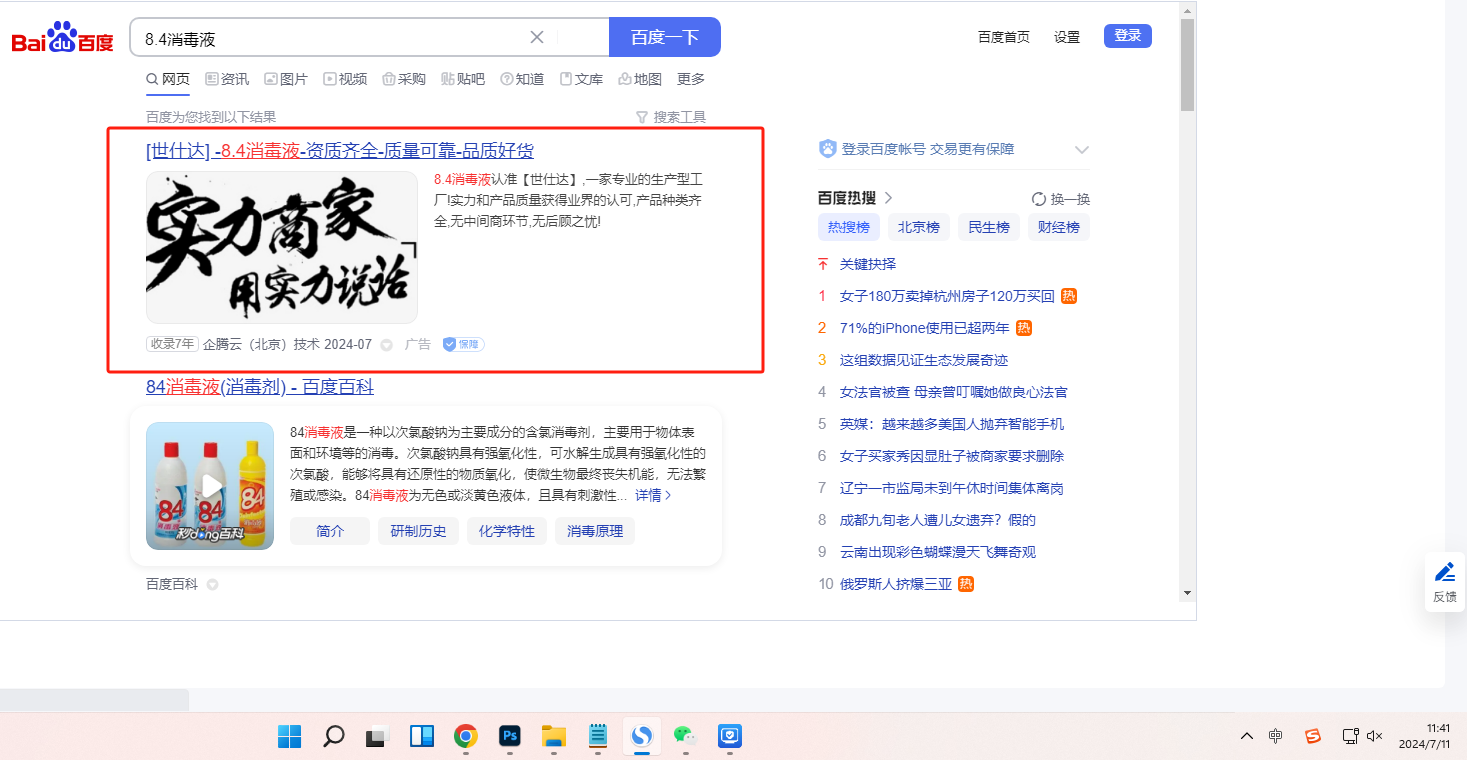This screenshot has height=760, width=1467.
Task: Clear the search box with the X icon
Action: (537, 37)
